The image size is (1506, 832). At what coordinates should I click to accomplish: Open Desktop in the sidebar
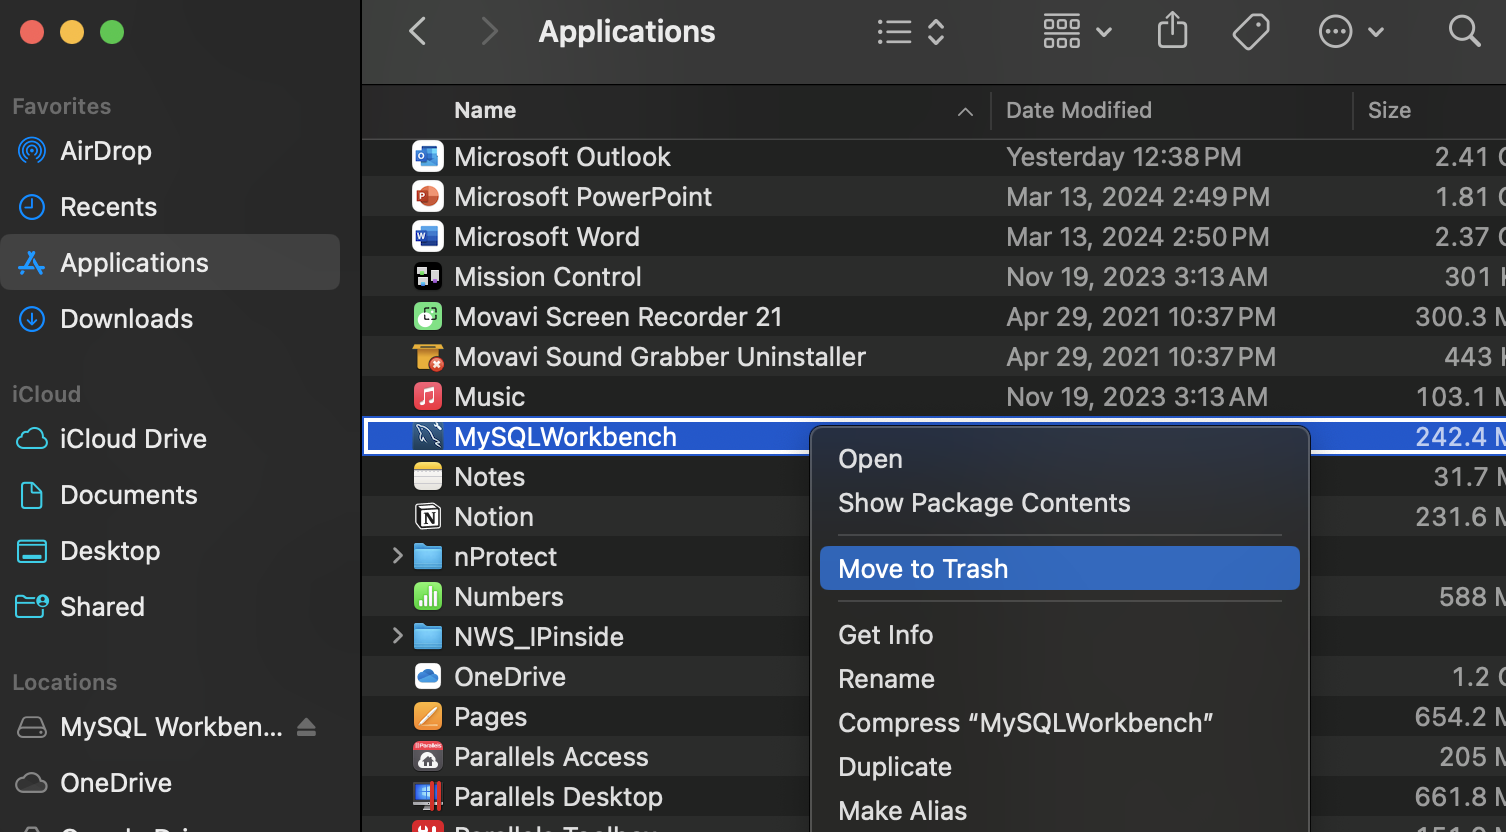(170, 551)
